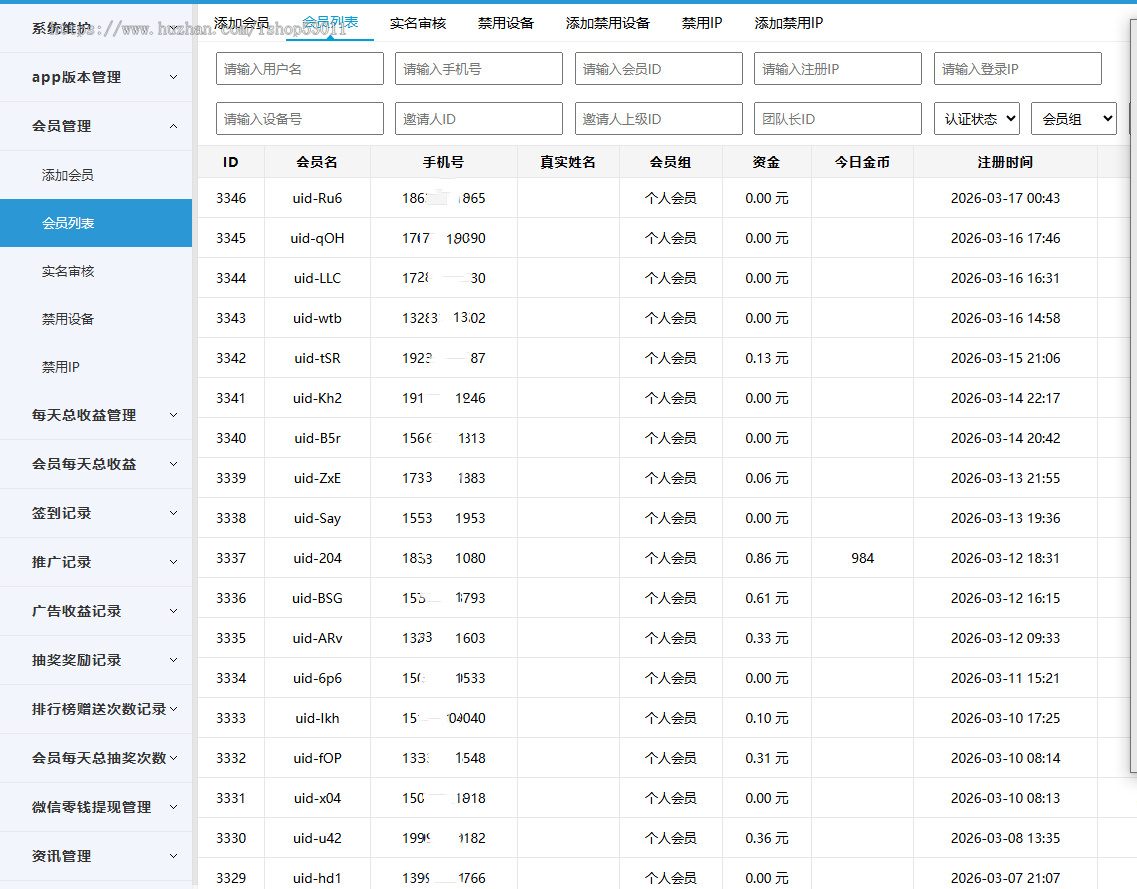Screen dimensions: 1137x889
Task: Focus the 请输入登录IP search field
Action: click(x=1017, y=69)
